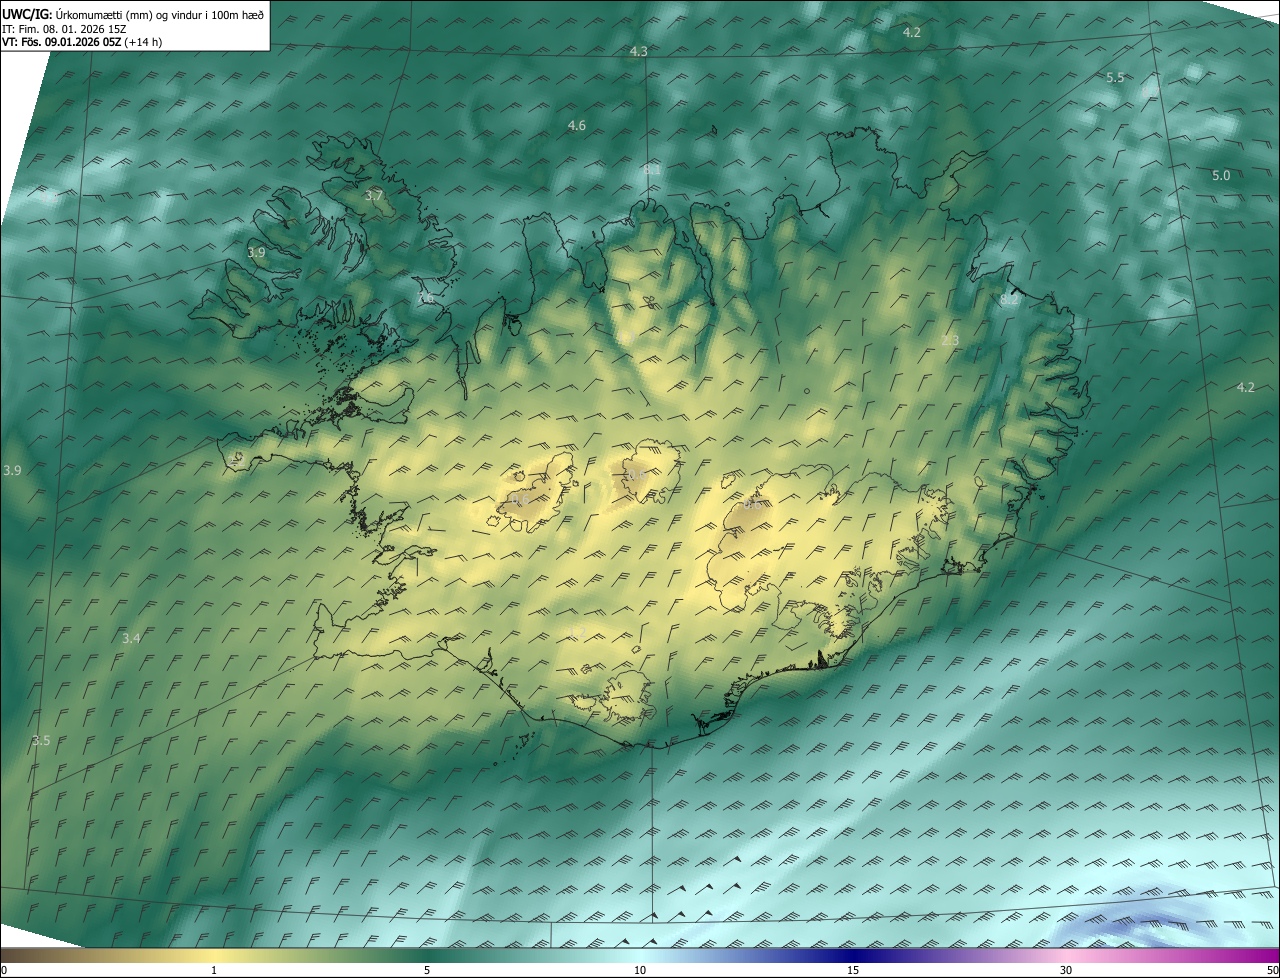1280x978 pixels.
Task: Click the UWC/IG map title text
Action: (x=133, y=14)
